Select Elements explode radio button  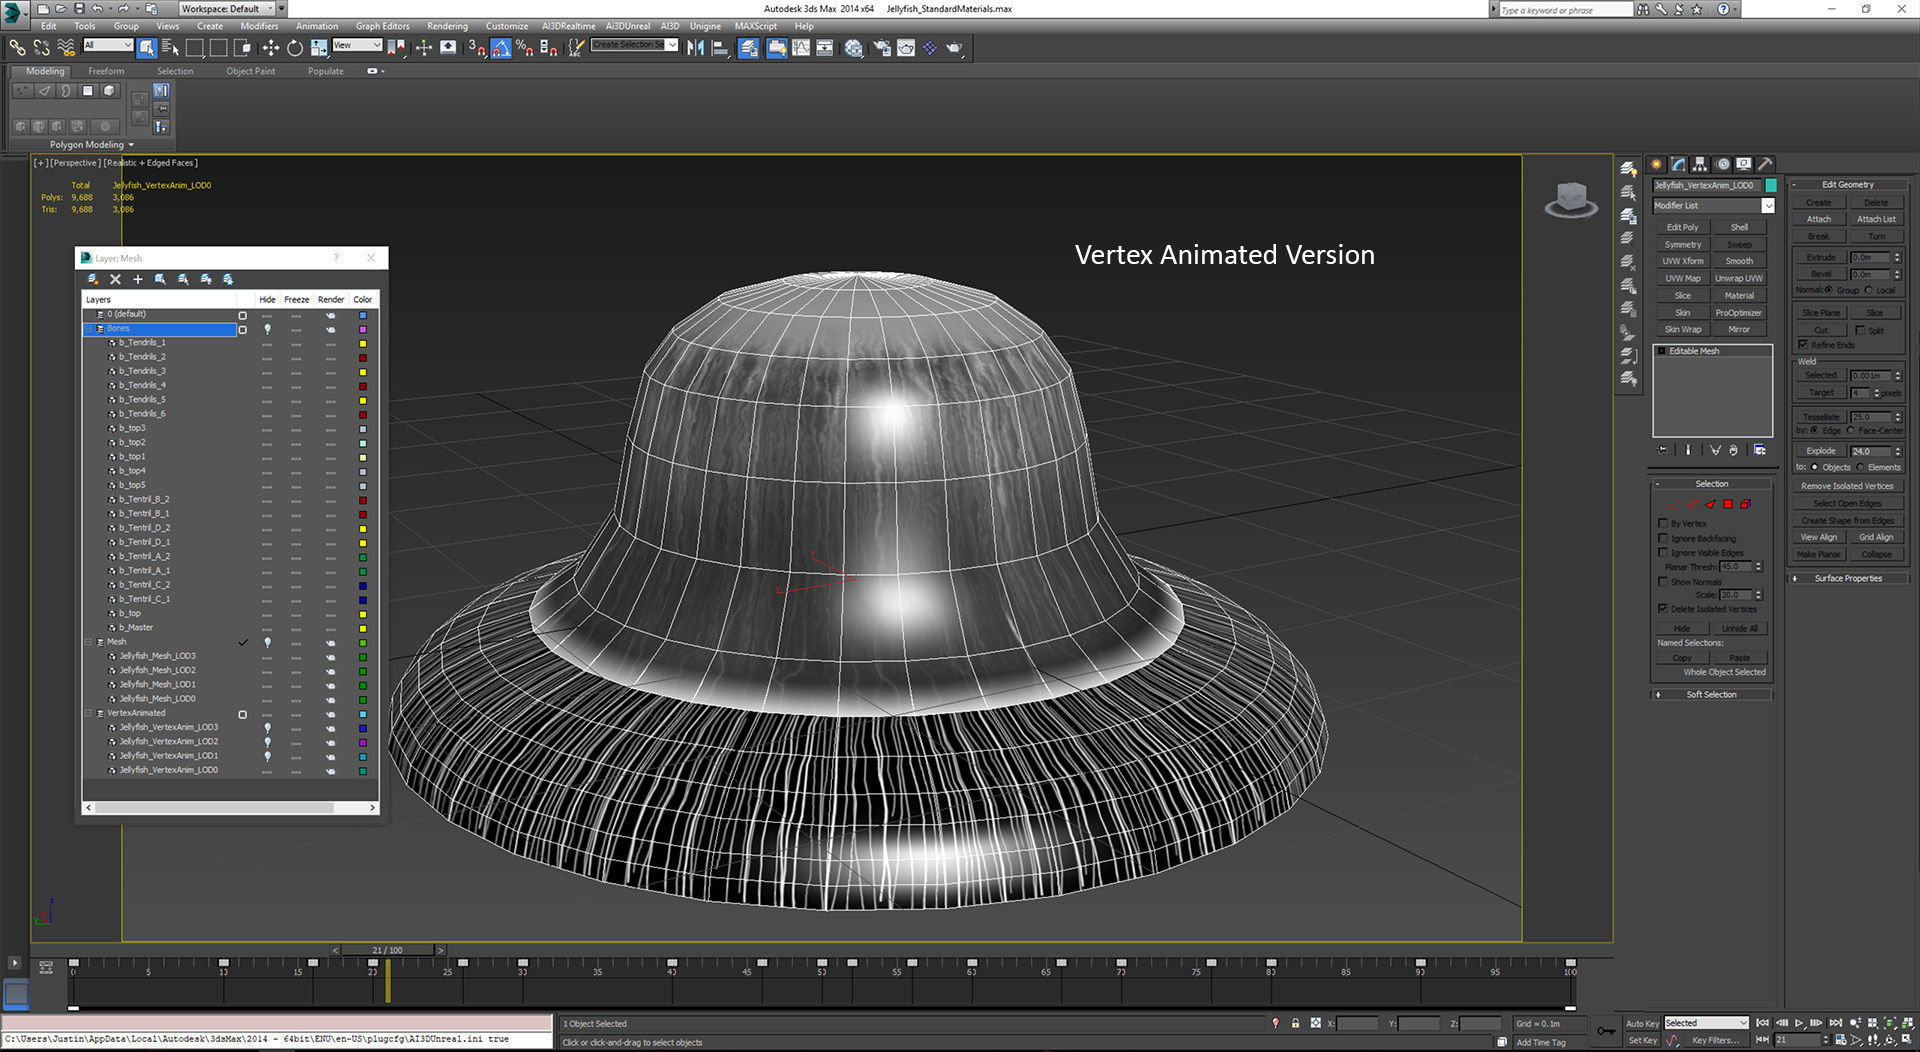(1860, 467)
